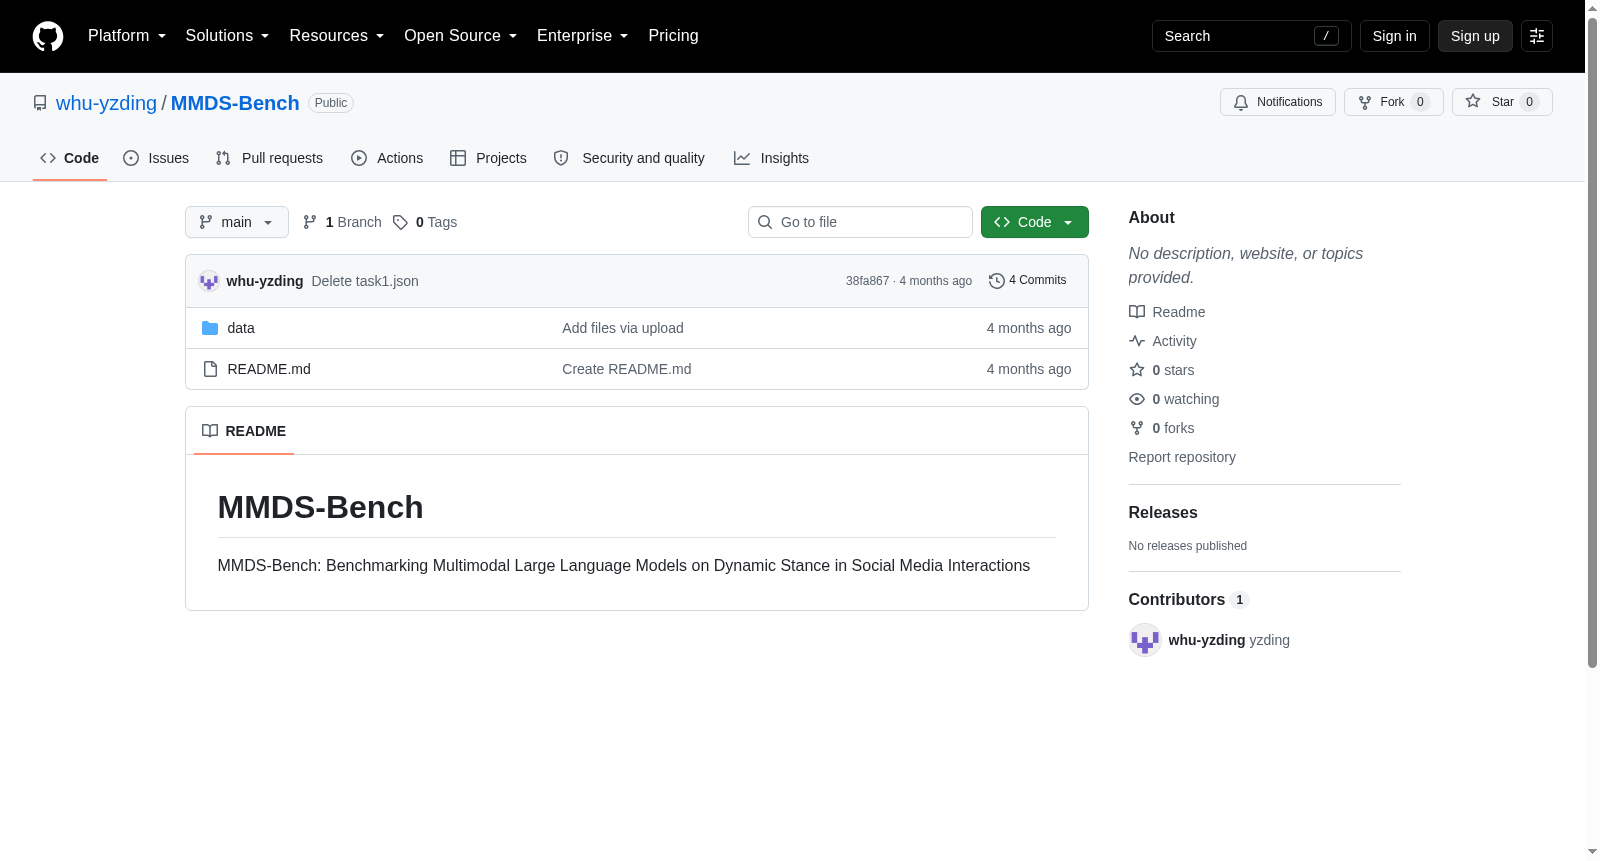Open the MMDS-Bench repository title link
This screenshot has height=861, width=1600.
[x=235, y=103]
